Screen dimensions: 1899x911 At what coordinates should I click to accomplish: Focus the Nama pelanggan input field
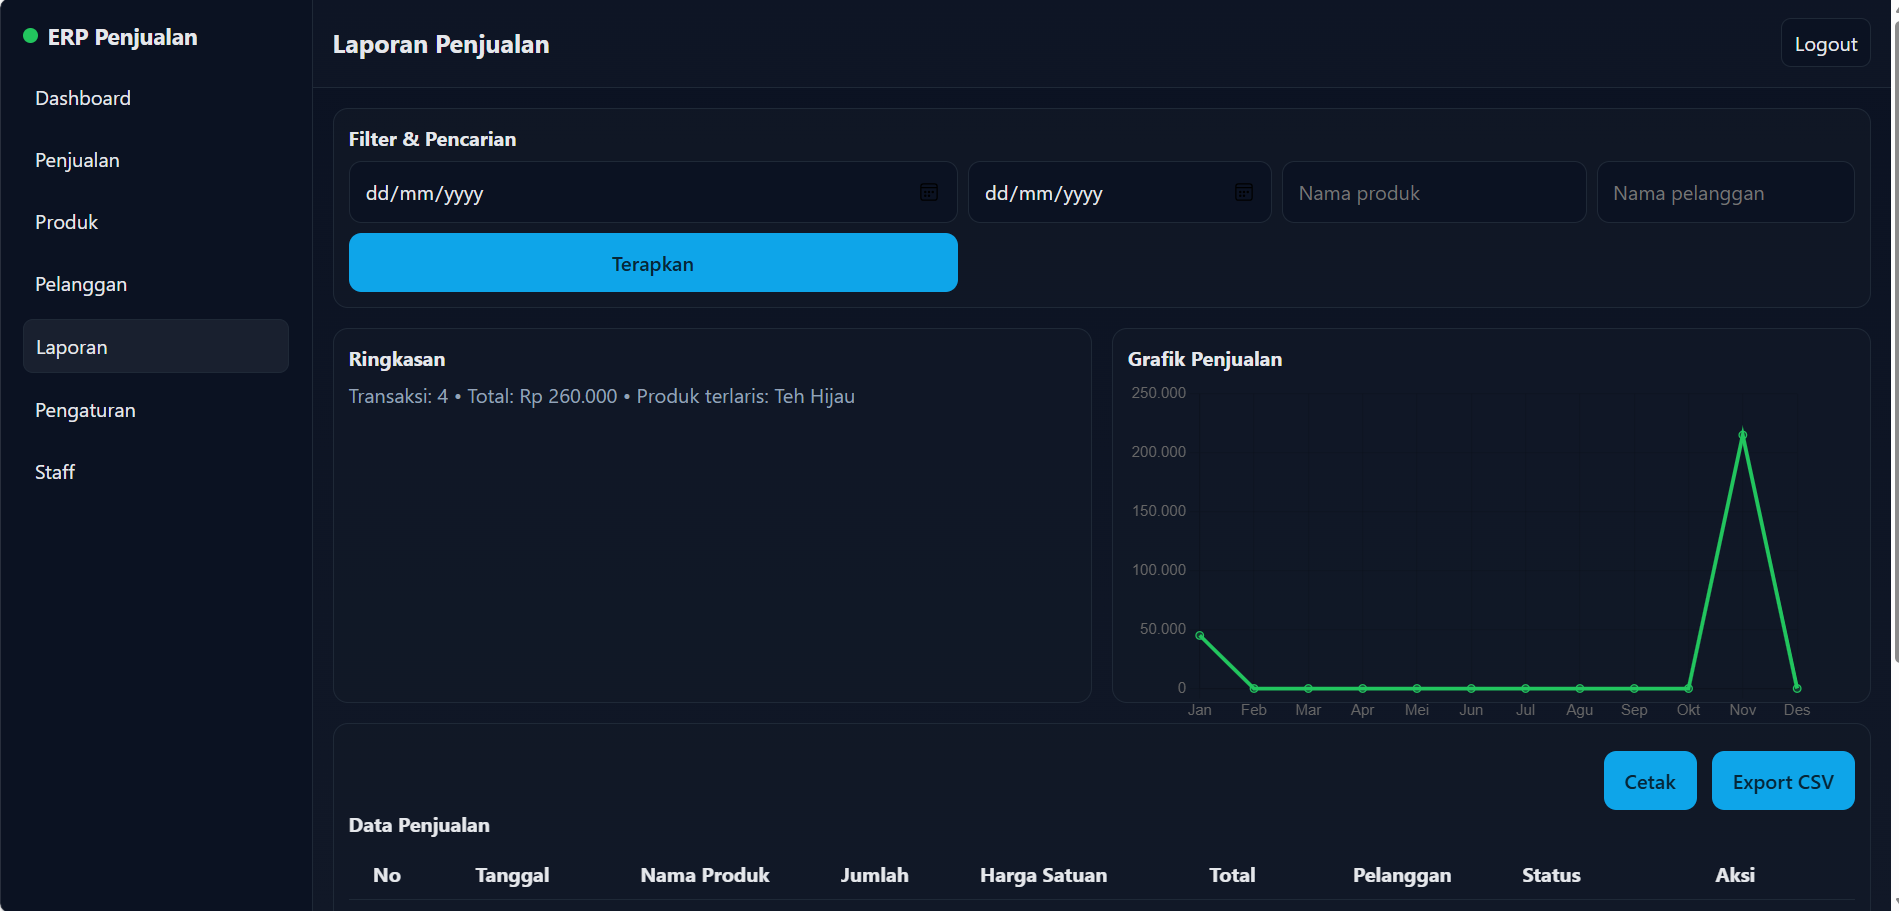pos(1725,193)
